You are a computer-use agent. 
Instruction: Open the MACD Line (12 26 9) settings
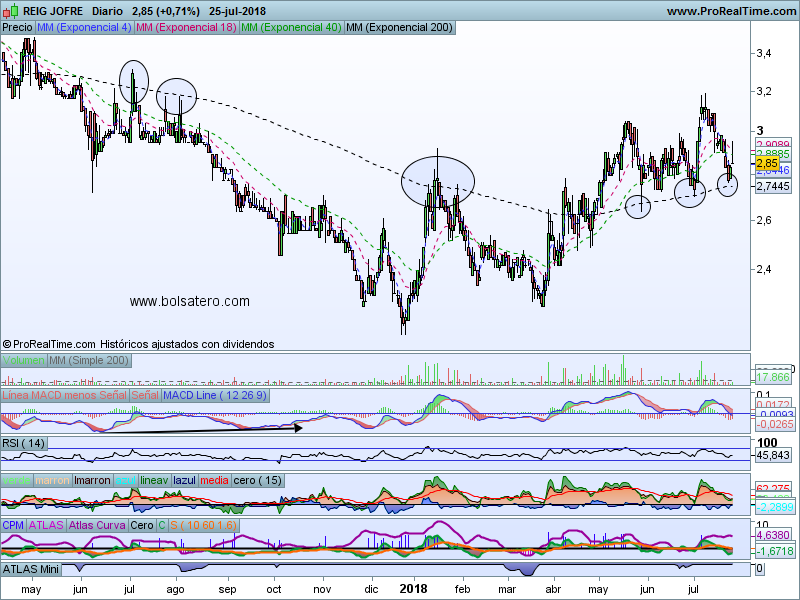215,396
